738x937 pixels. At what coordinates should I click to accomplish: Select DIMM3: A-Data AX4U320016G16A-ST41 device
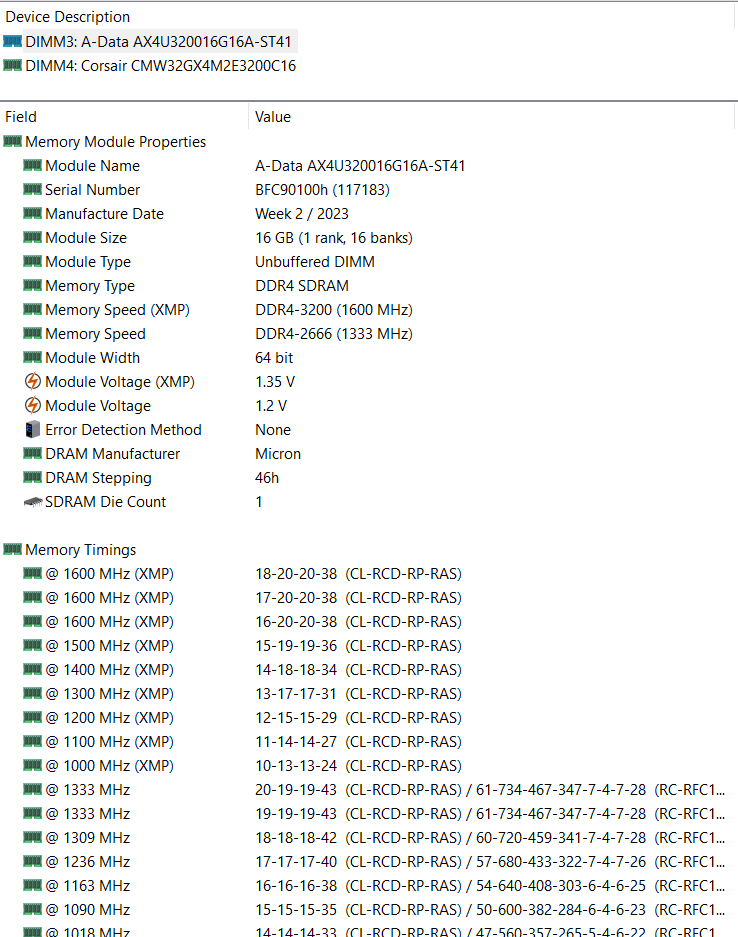[158, 41]
